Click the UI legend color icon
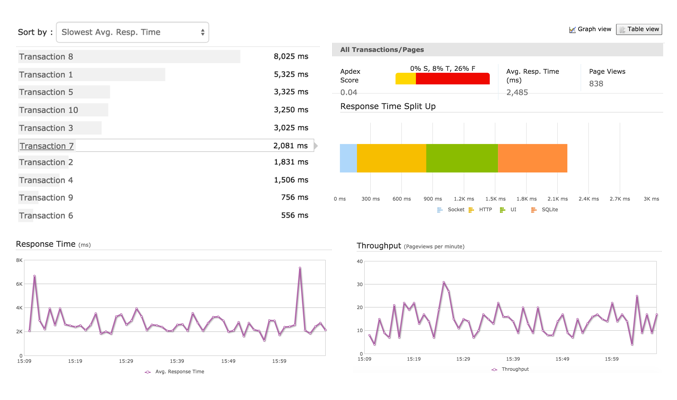This screenshot has width=677, height=400. (x=503, y=210)
